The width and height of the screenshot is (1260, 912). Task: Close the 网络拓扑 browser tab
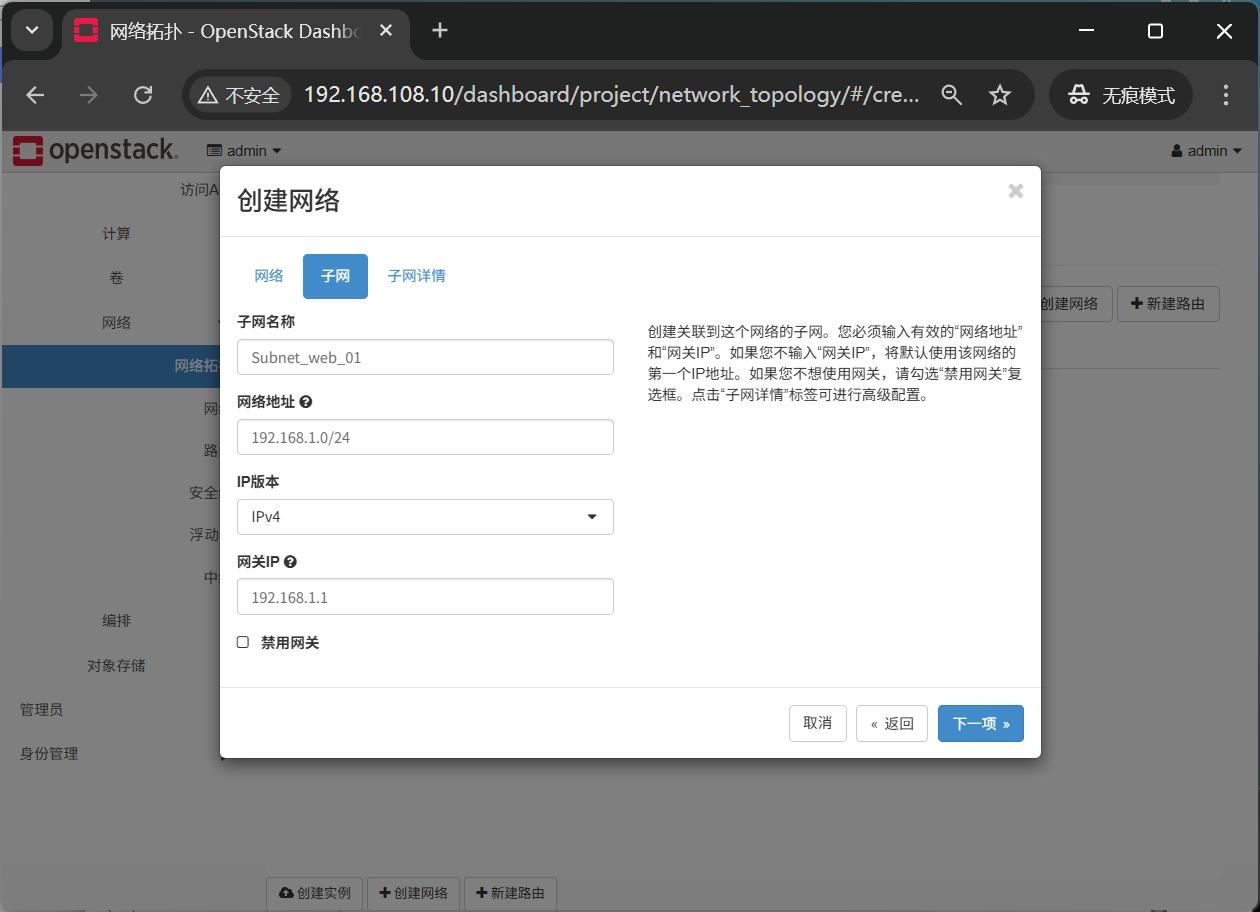[386, 31]
